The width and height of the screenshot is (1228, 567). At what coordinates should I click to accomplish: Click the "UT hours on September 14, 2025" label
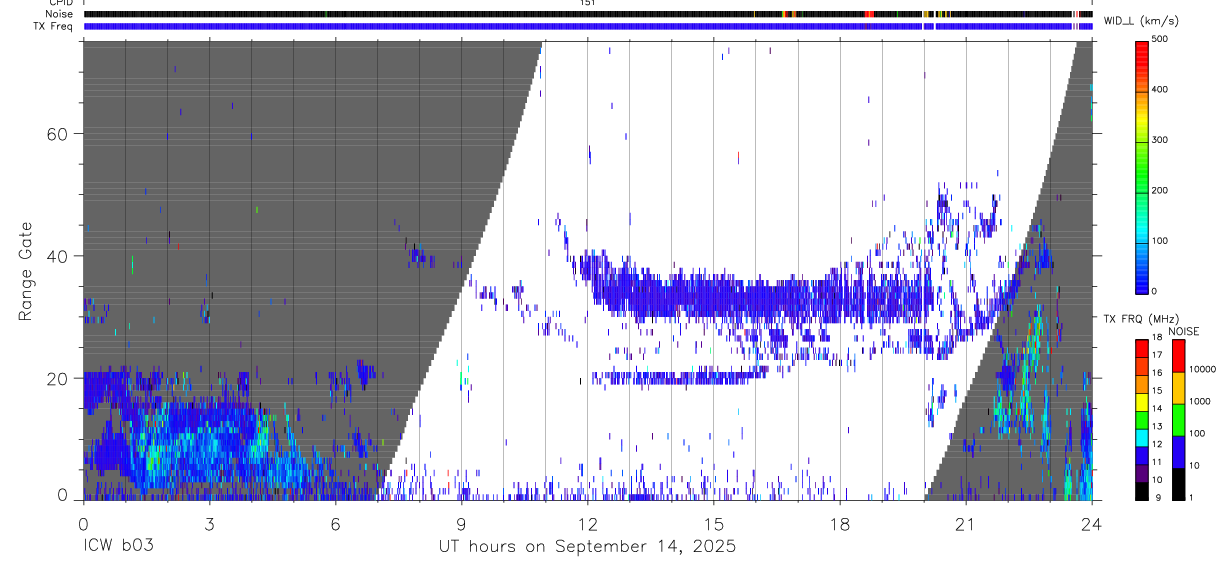[587, 547]
